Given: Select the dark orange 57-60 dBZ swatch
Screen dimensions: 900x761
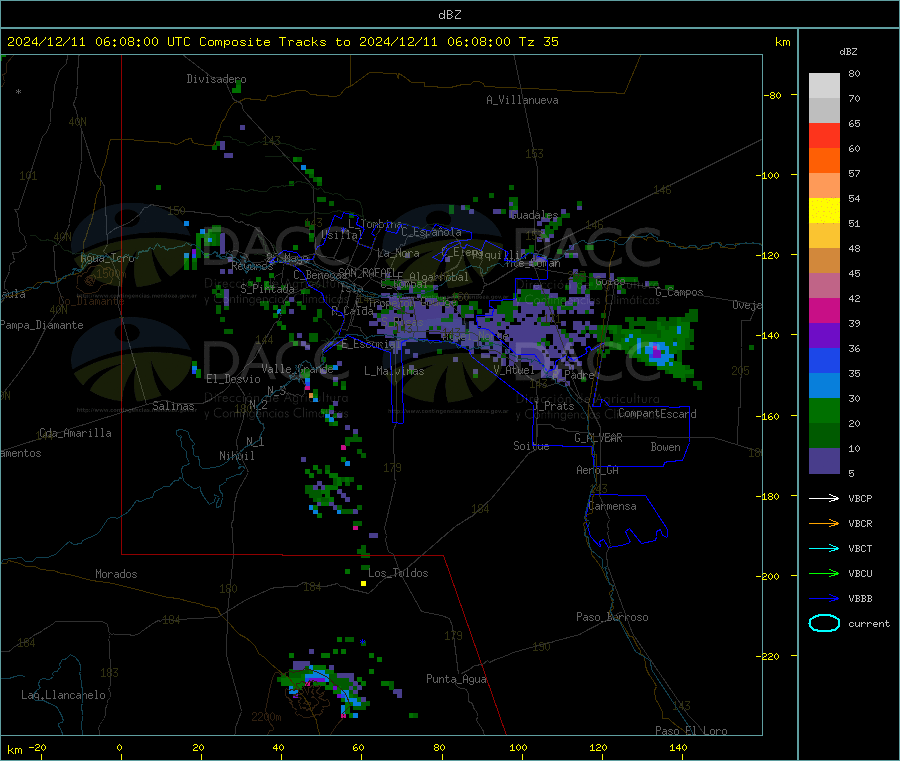Looking at the screenshot, I should coord(824,161).
